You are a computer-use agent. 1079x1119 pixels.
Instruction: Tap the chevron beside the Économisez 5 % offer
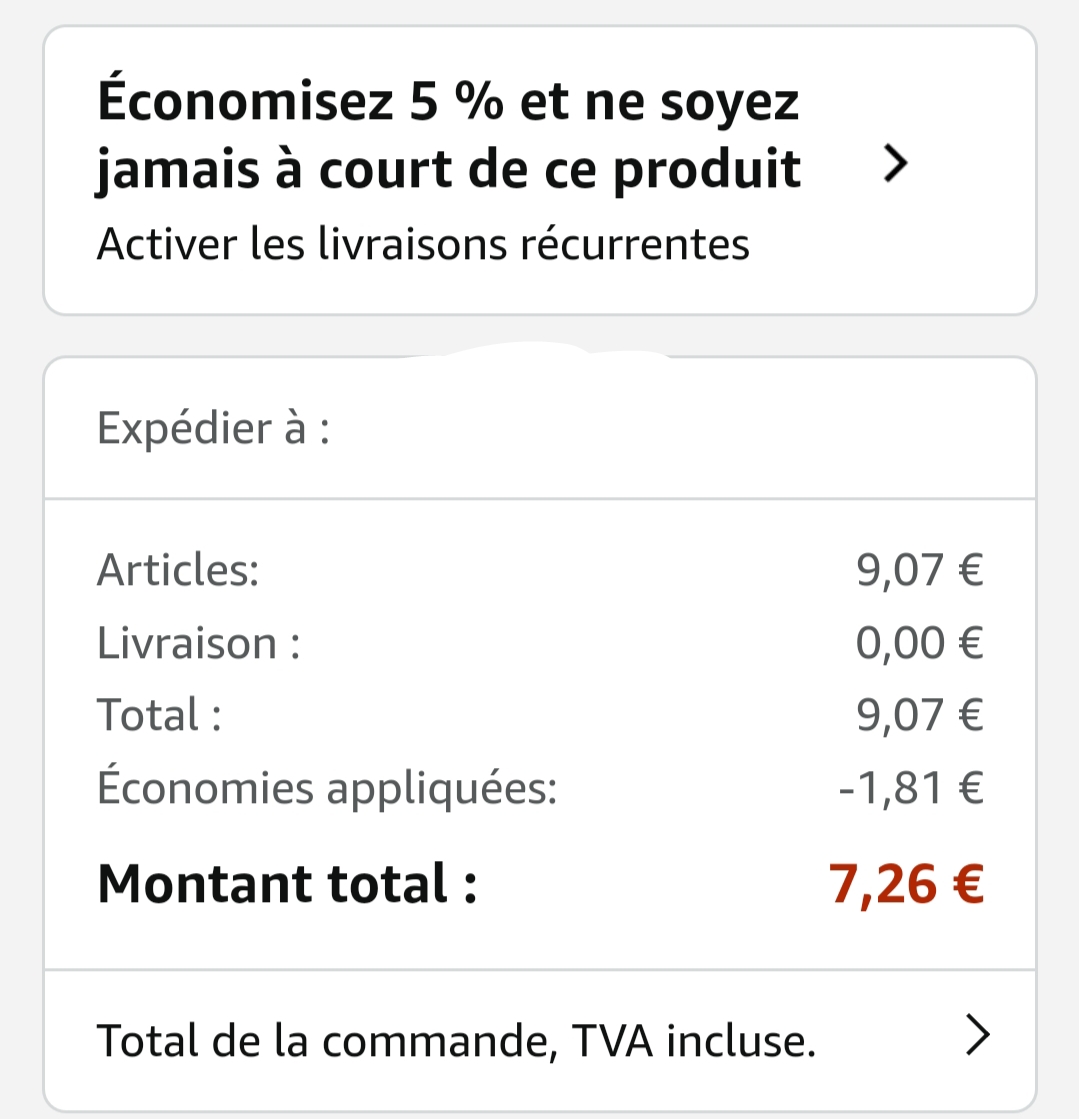tap(895, 164)
